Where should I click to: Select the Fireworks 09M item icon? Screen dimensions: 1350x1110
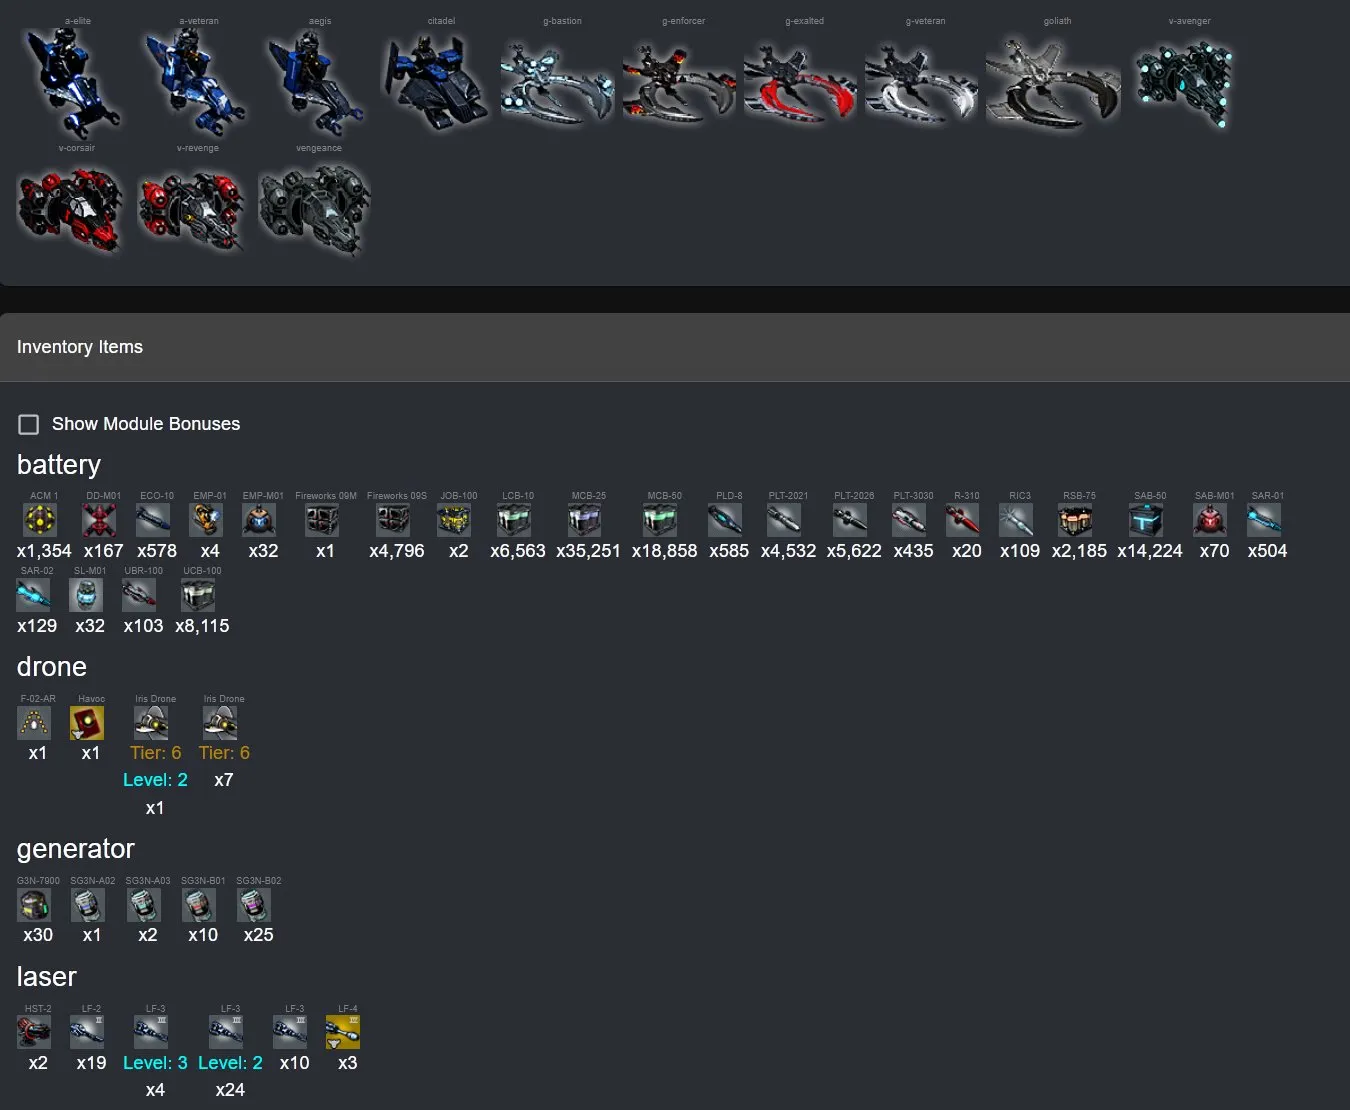pos(322,520)
